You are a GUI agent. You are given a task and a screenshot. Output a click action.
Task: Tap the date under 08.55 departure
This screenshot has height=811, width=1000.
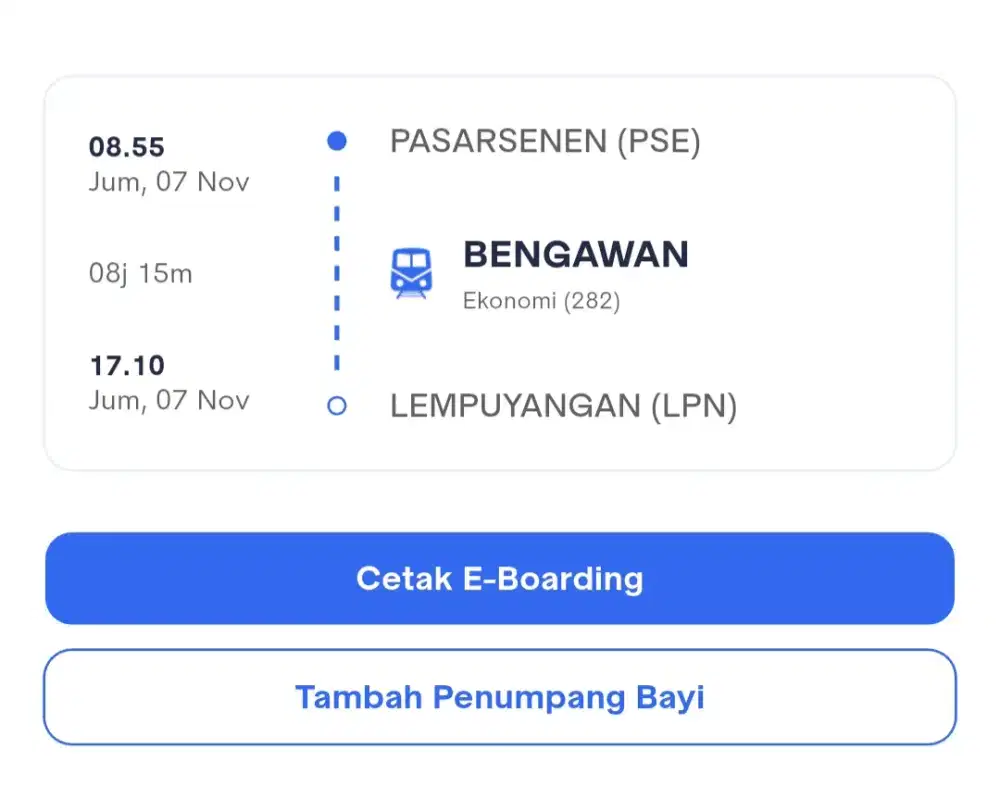(x=169, y=182)
